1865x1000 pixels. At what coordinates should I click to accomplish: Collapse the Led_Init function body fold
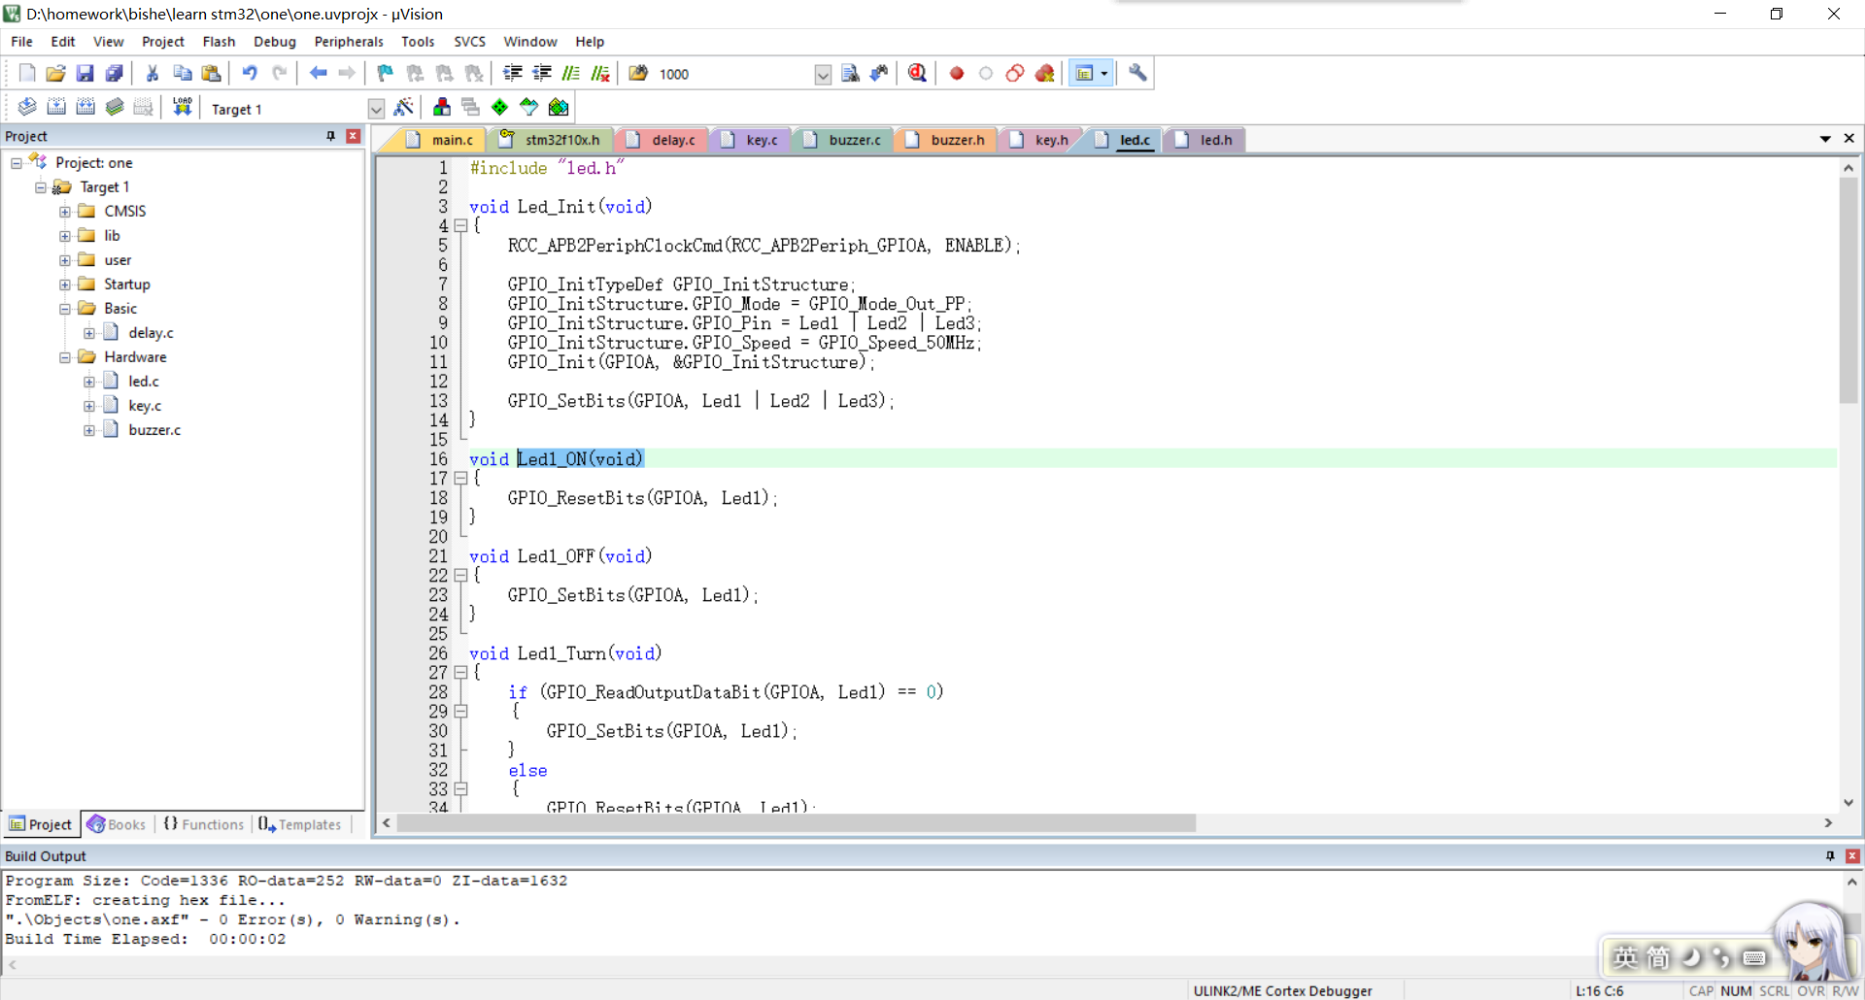tap(461, 226)
